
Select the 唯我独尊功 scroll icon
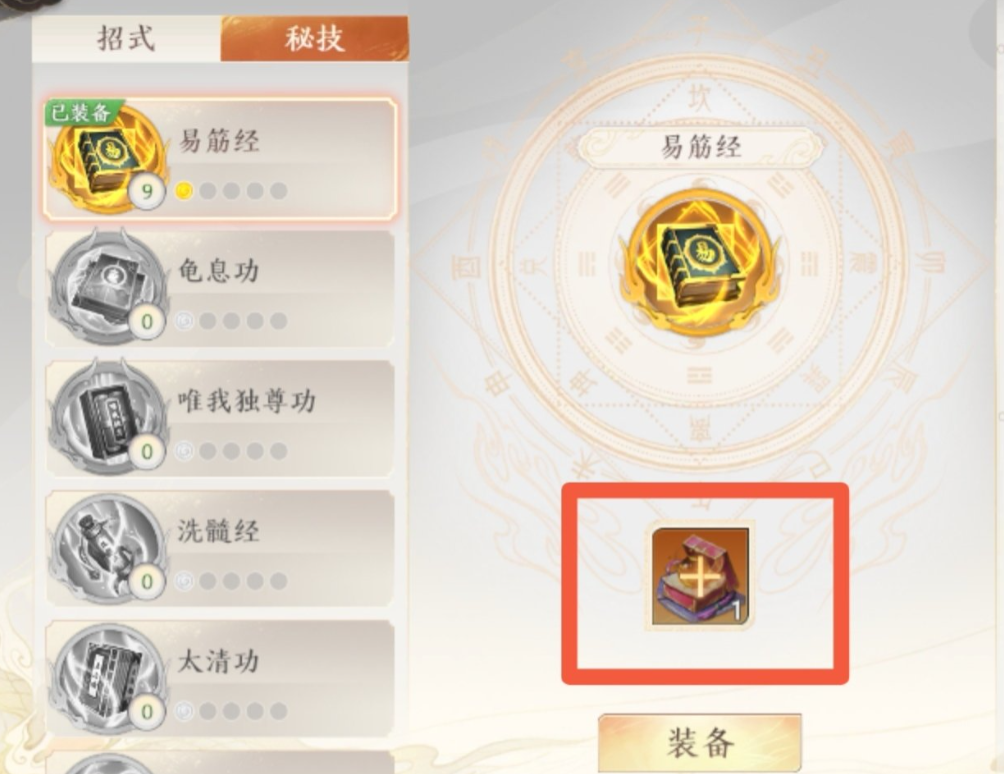point(108,417)
